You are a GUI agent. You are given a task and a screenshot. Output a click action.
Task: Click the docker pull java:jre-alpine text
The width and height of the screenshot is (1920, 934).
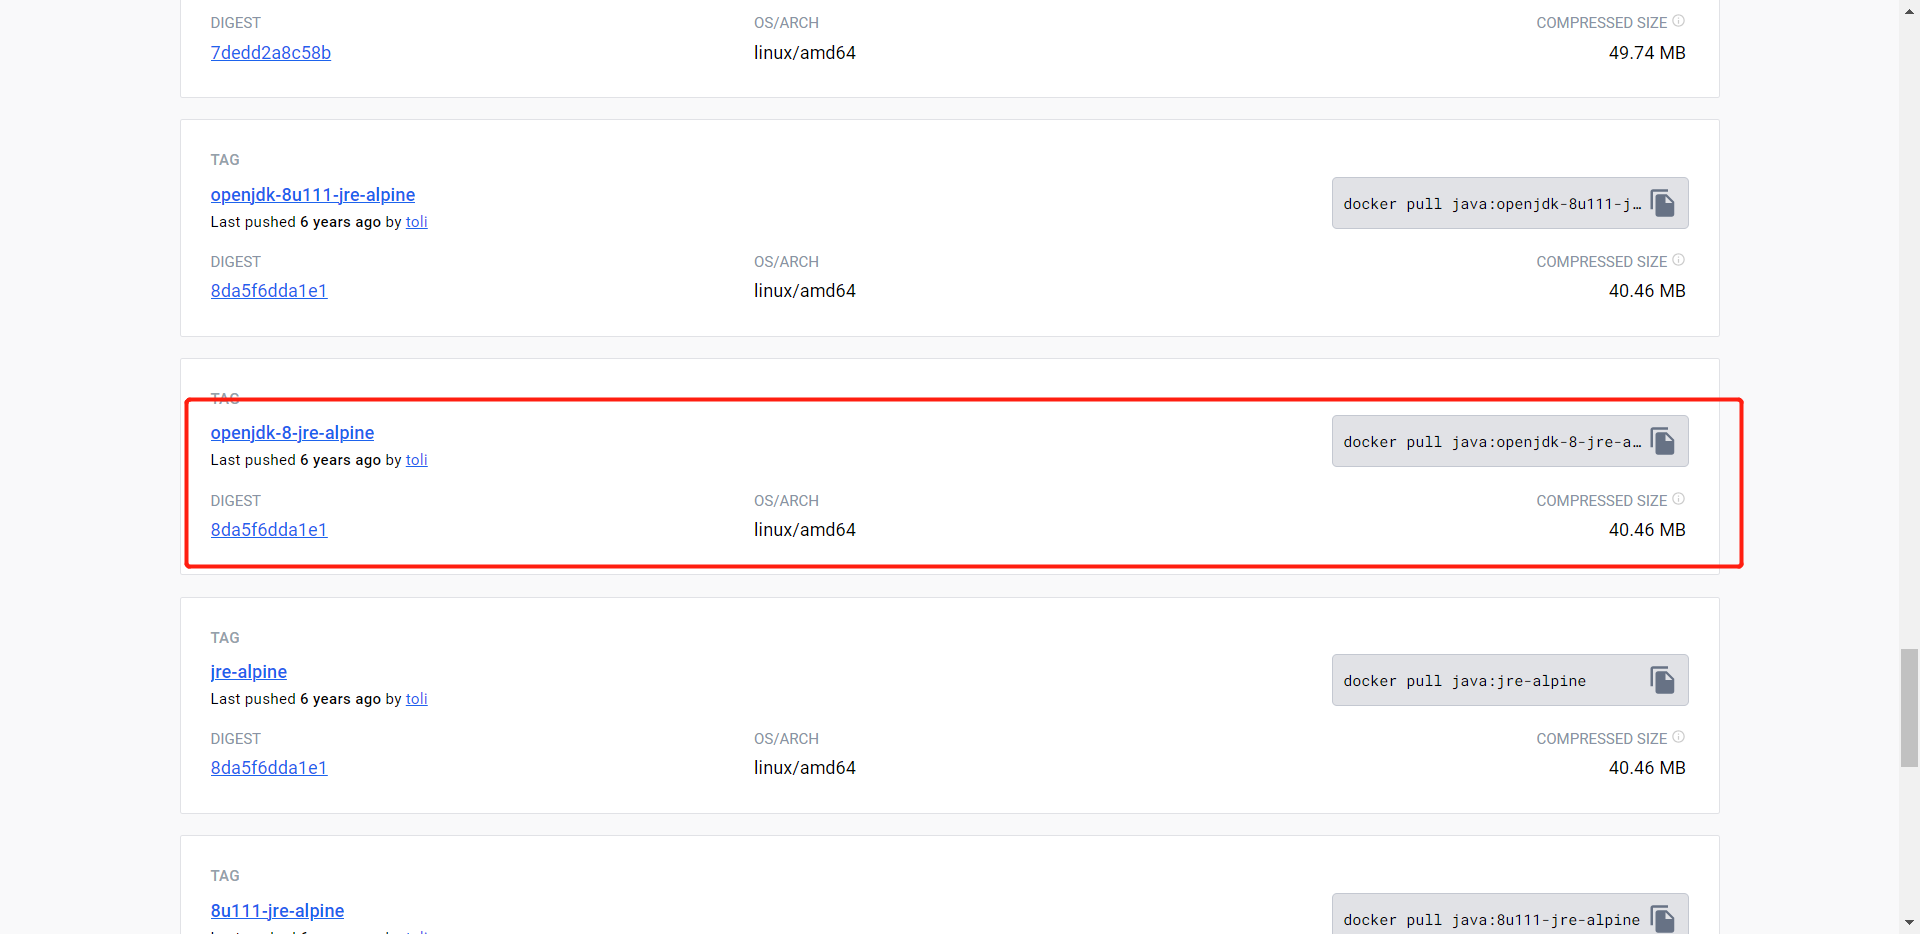[x=1464, y=681]
